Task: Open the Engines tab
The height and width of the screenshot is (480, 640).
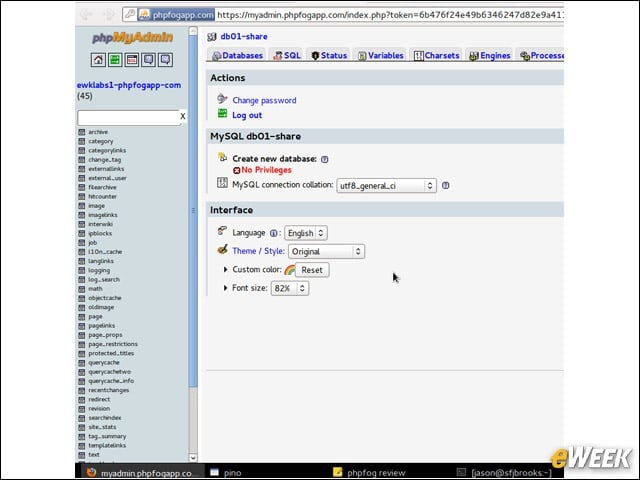Action: 489,56
